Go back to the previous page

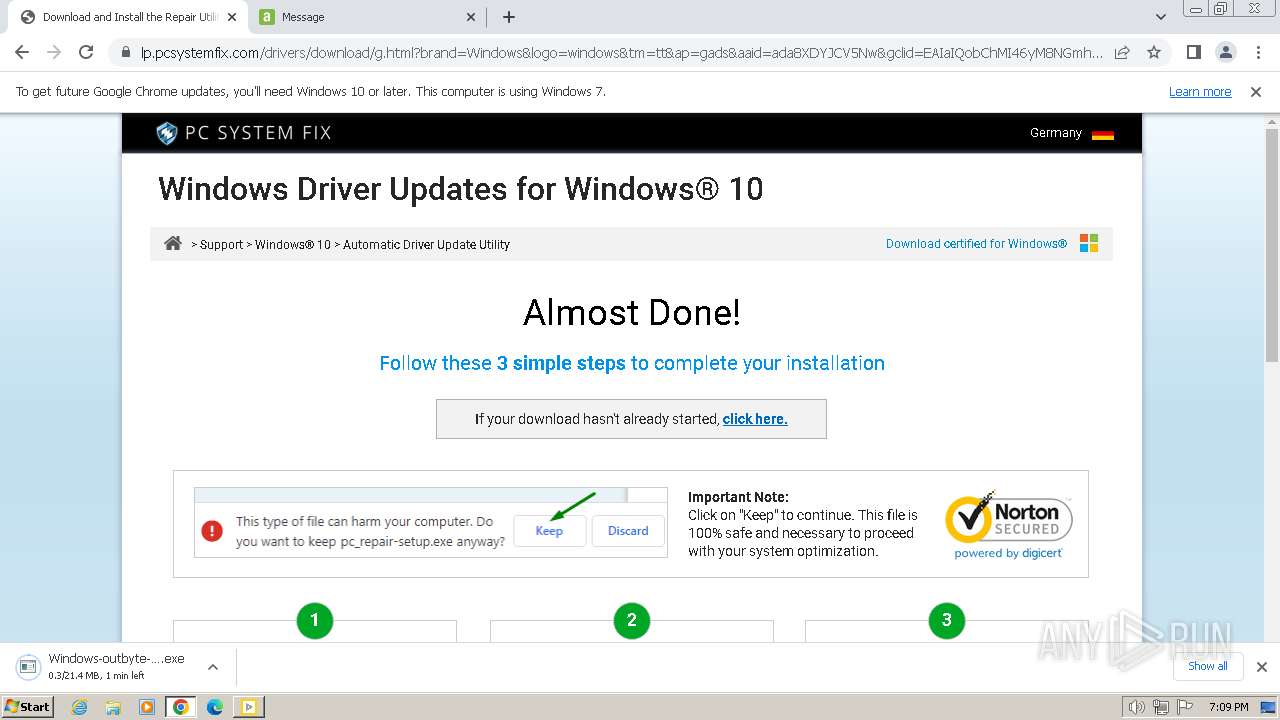pyautogui.click(x=22, y=52)
